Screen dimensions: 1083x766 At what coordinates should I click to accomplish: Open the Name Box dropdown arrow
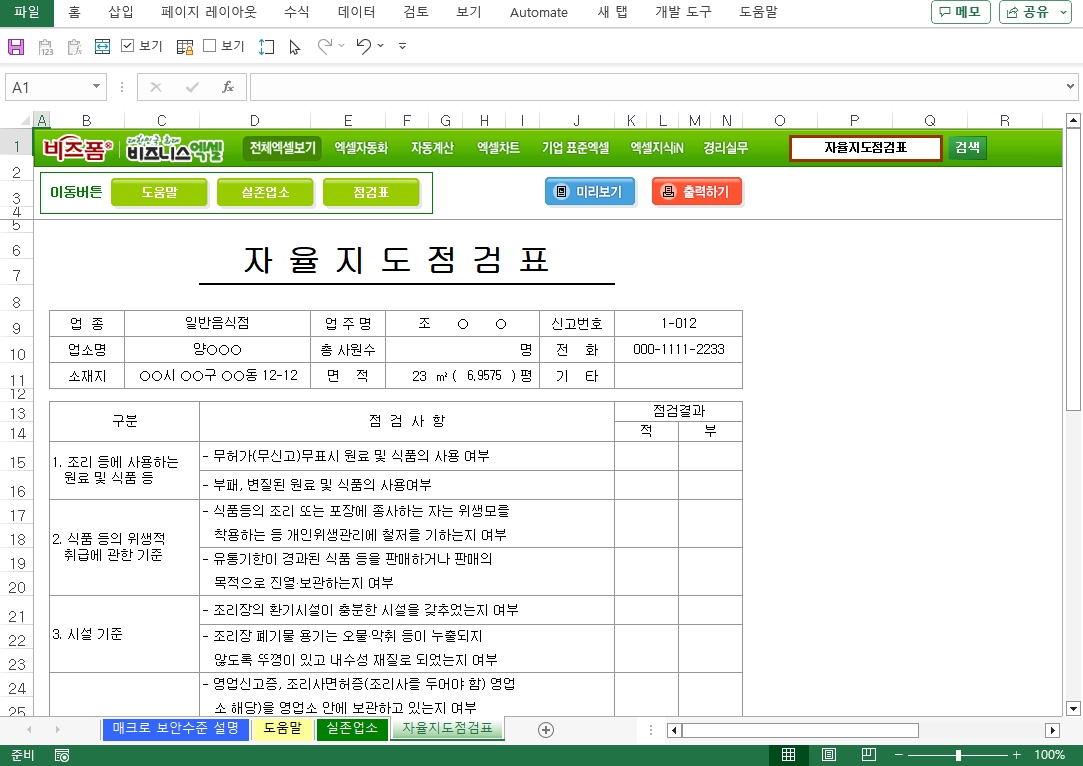97,87
